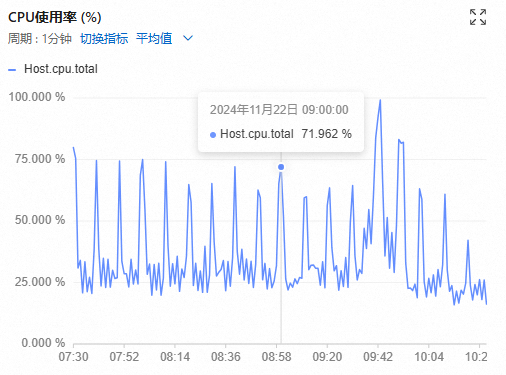Click the peak near 09:42
This screenshot has height=375, width=506.
point(380,100)
